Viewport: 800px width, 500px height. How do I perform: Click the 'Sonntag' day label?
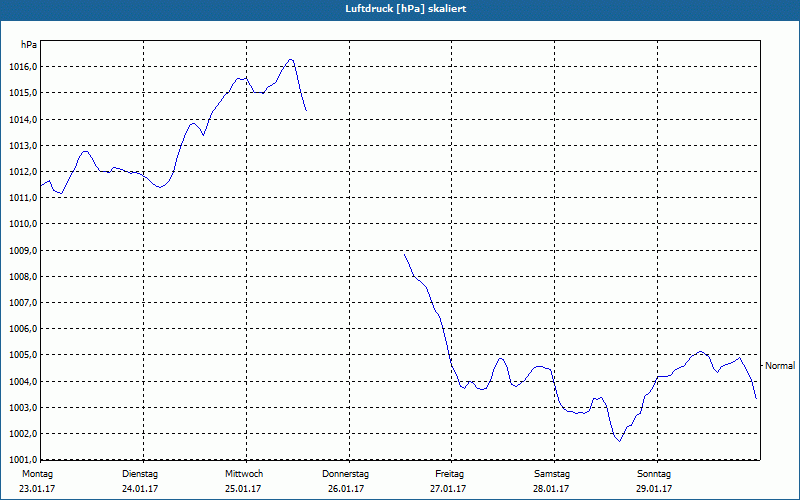(x=654, y=474)
